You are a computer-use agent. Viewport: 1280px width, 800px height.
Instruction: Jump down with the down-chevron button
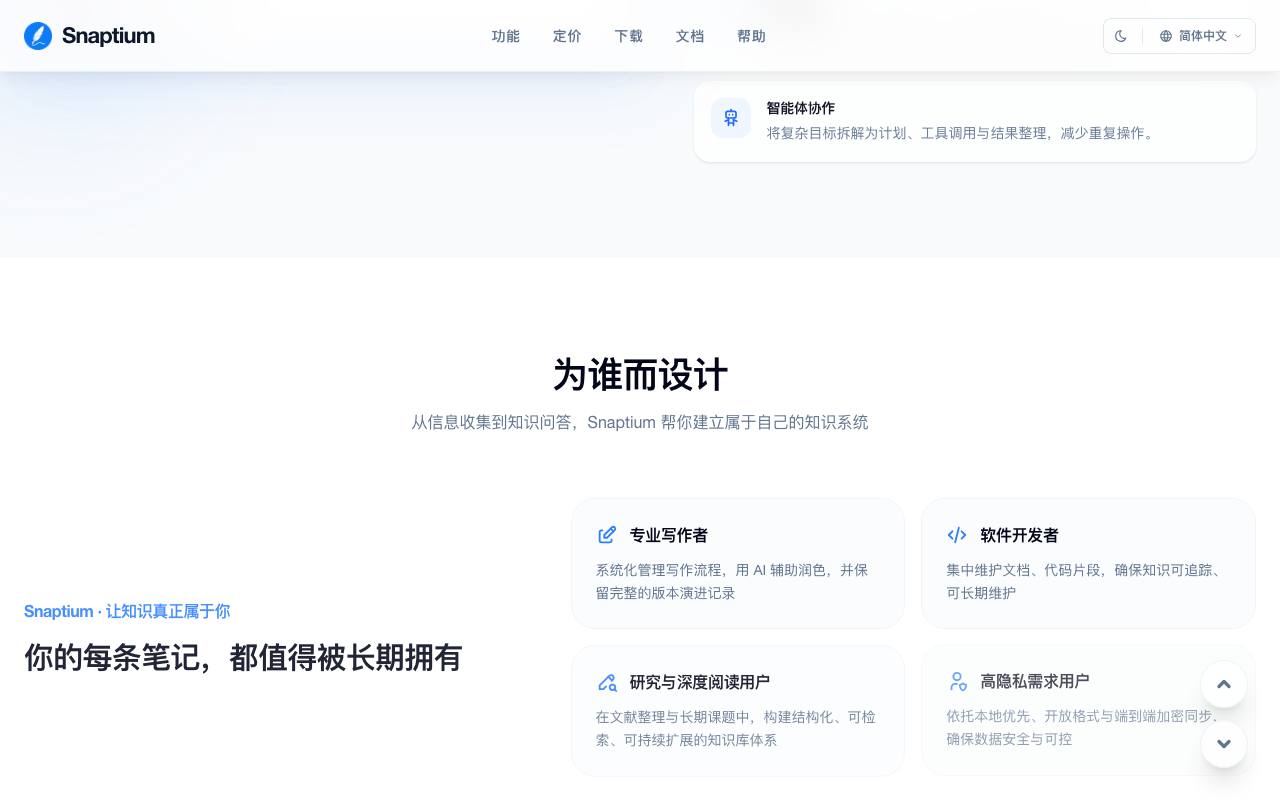(1224, 744)
